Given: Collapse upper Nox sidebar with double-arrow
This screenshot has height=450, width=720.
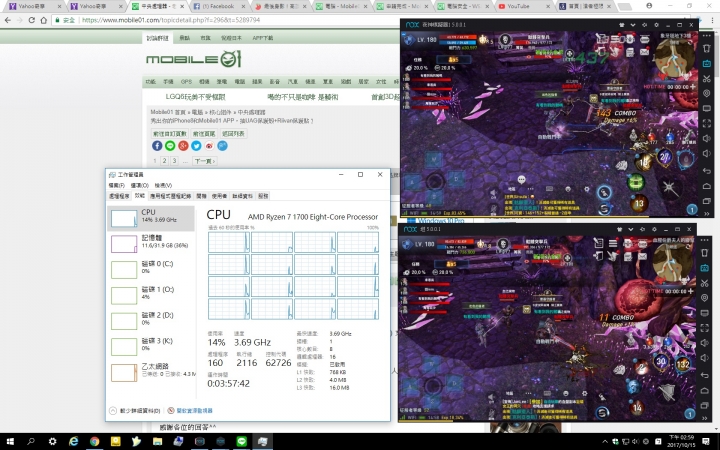Looking at the screenshot, I should click(x=707, y=213).
